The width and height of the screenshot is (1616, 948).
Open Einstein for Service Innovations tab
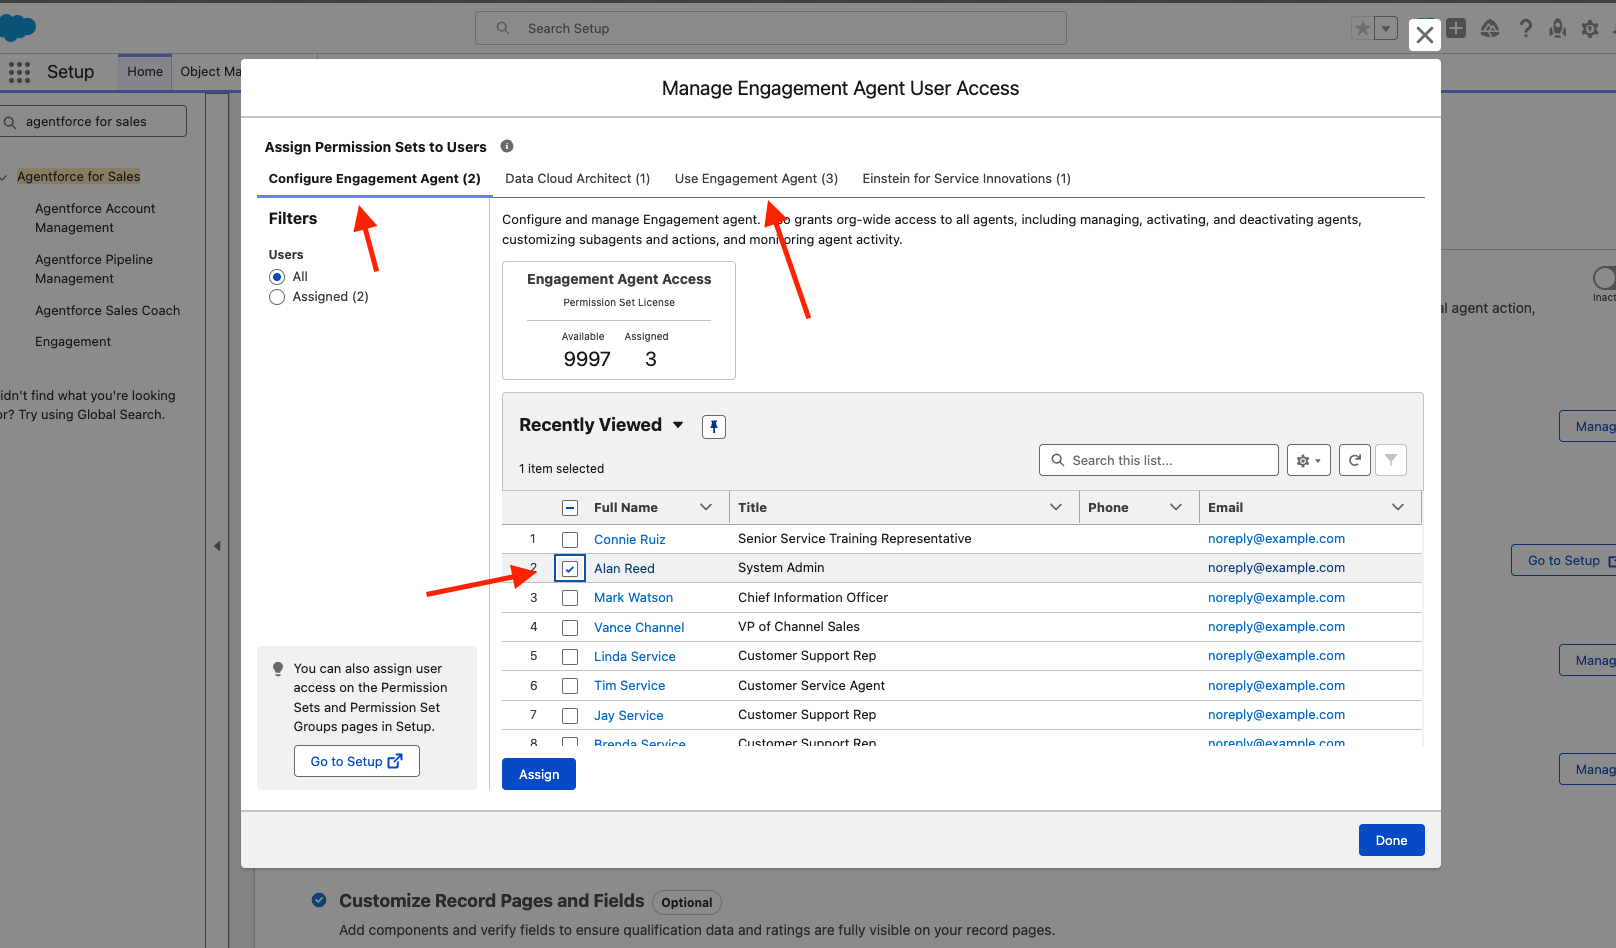[966, 179]
